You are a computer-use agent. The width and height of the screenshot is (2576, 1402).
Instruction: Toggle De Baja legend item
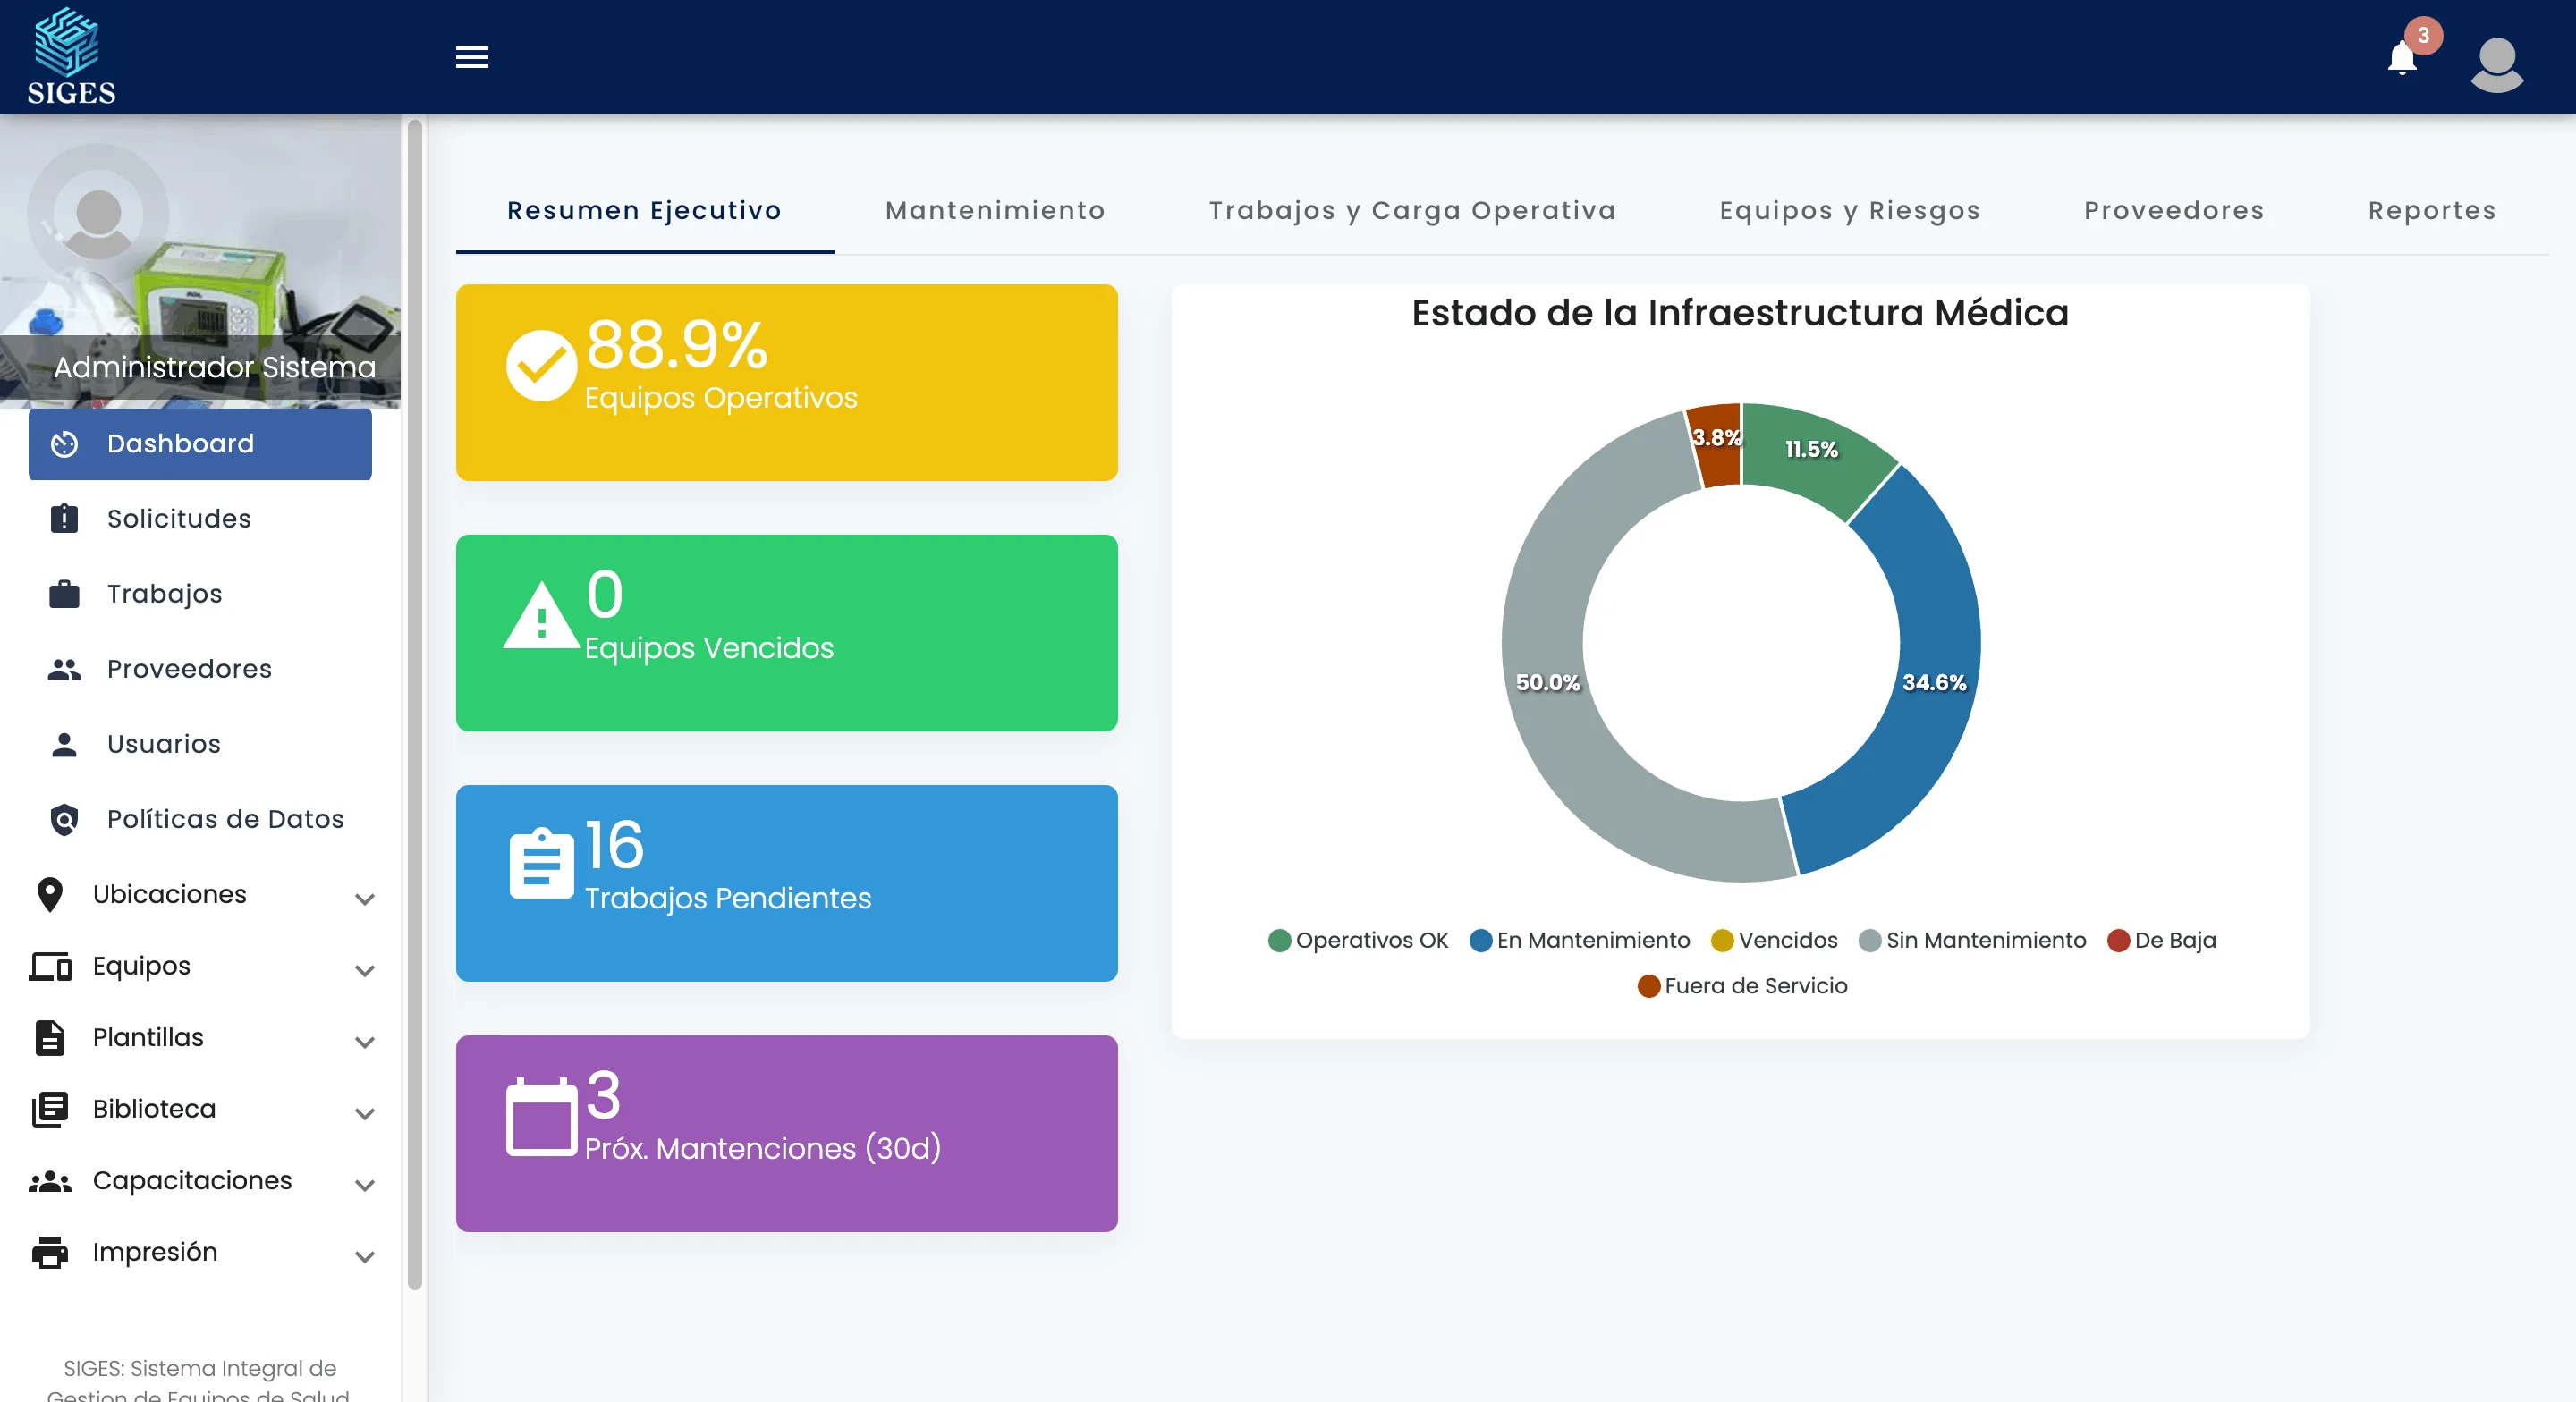pyautogui.click(x=2162, y=940)
